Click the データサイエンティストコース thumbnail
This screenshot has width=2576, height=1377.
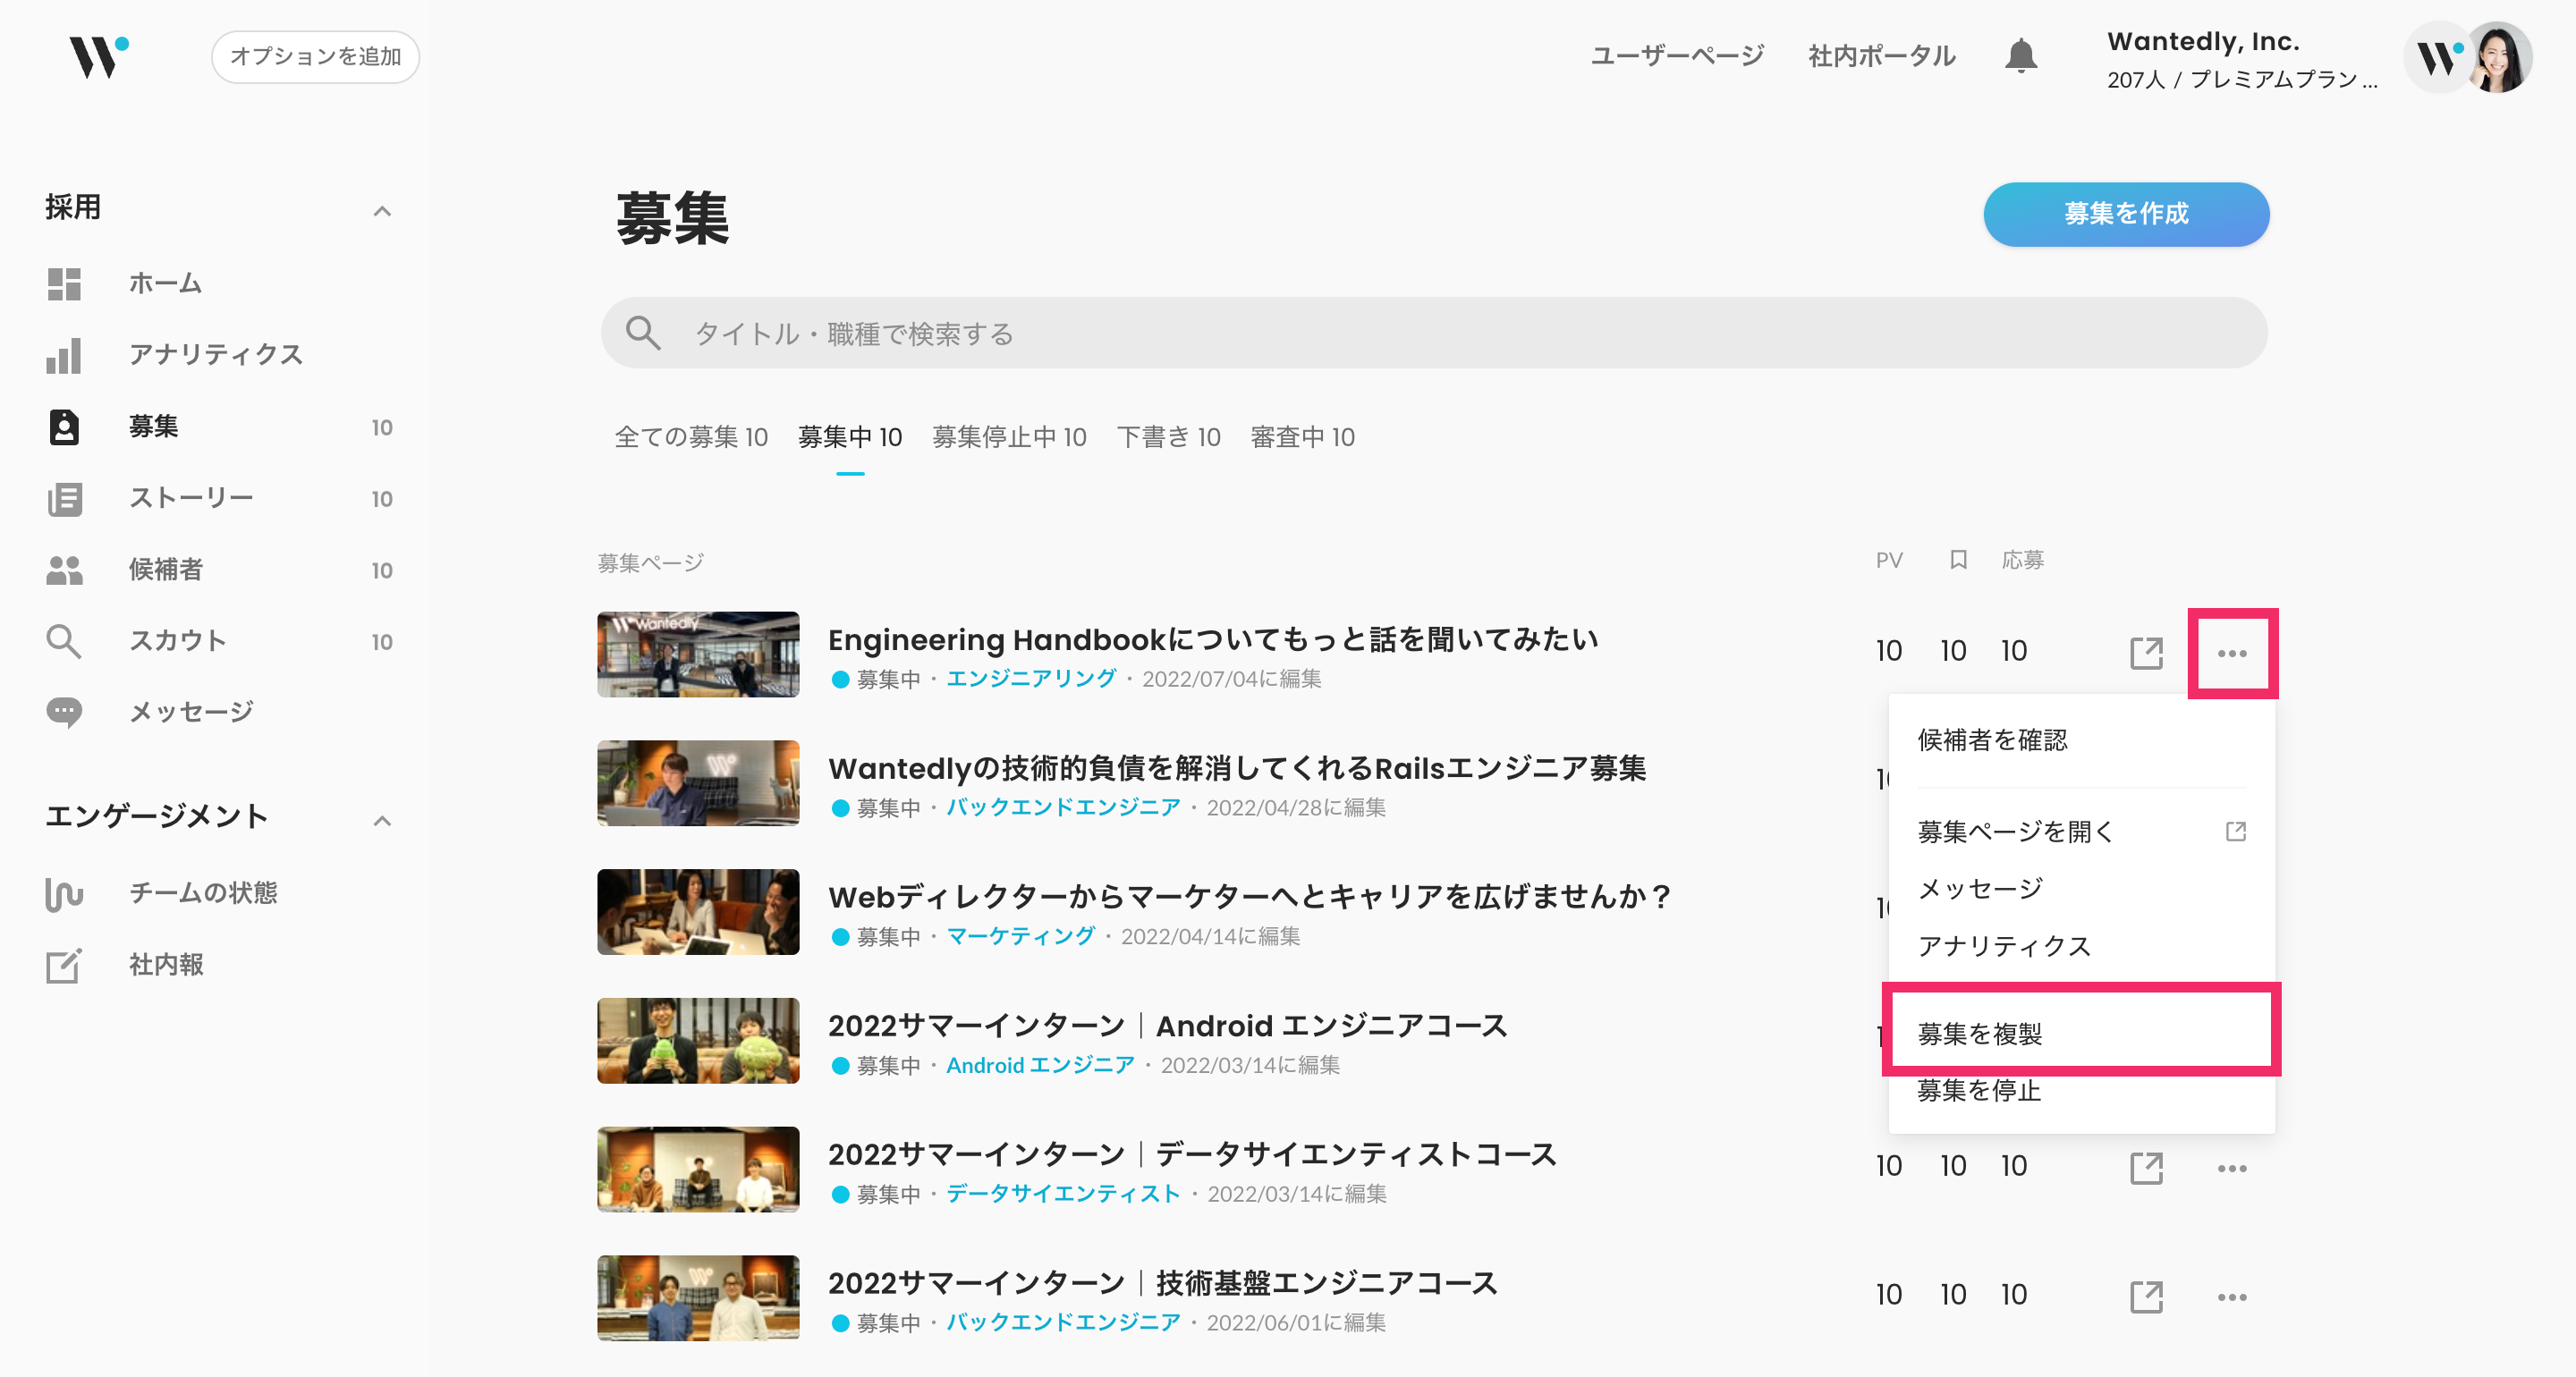(x=698, y=1169)
